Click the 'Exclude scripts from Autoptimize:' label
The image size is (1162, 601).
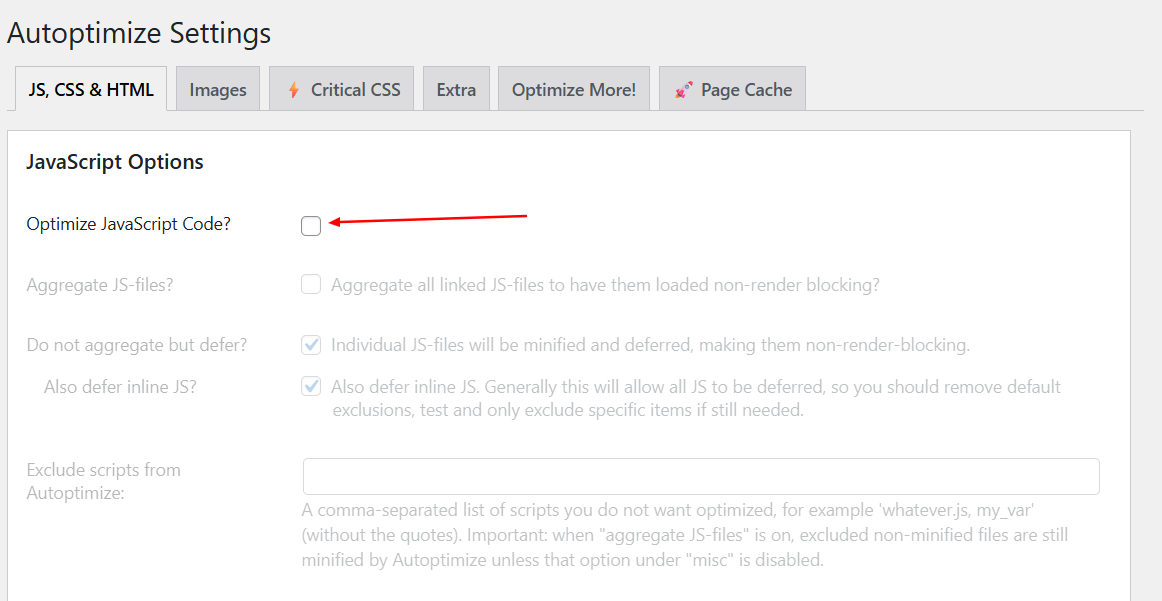pyautogui.click(x=103, y=480)
